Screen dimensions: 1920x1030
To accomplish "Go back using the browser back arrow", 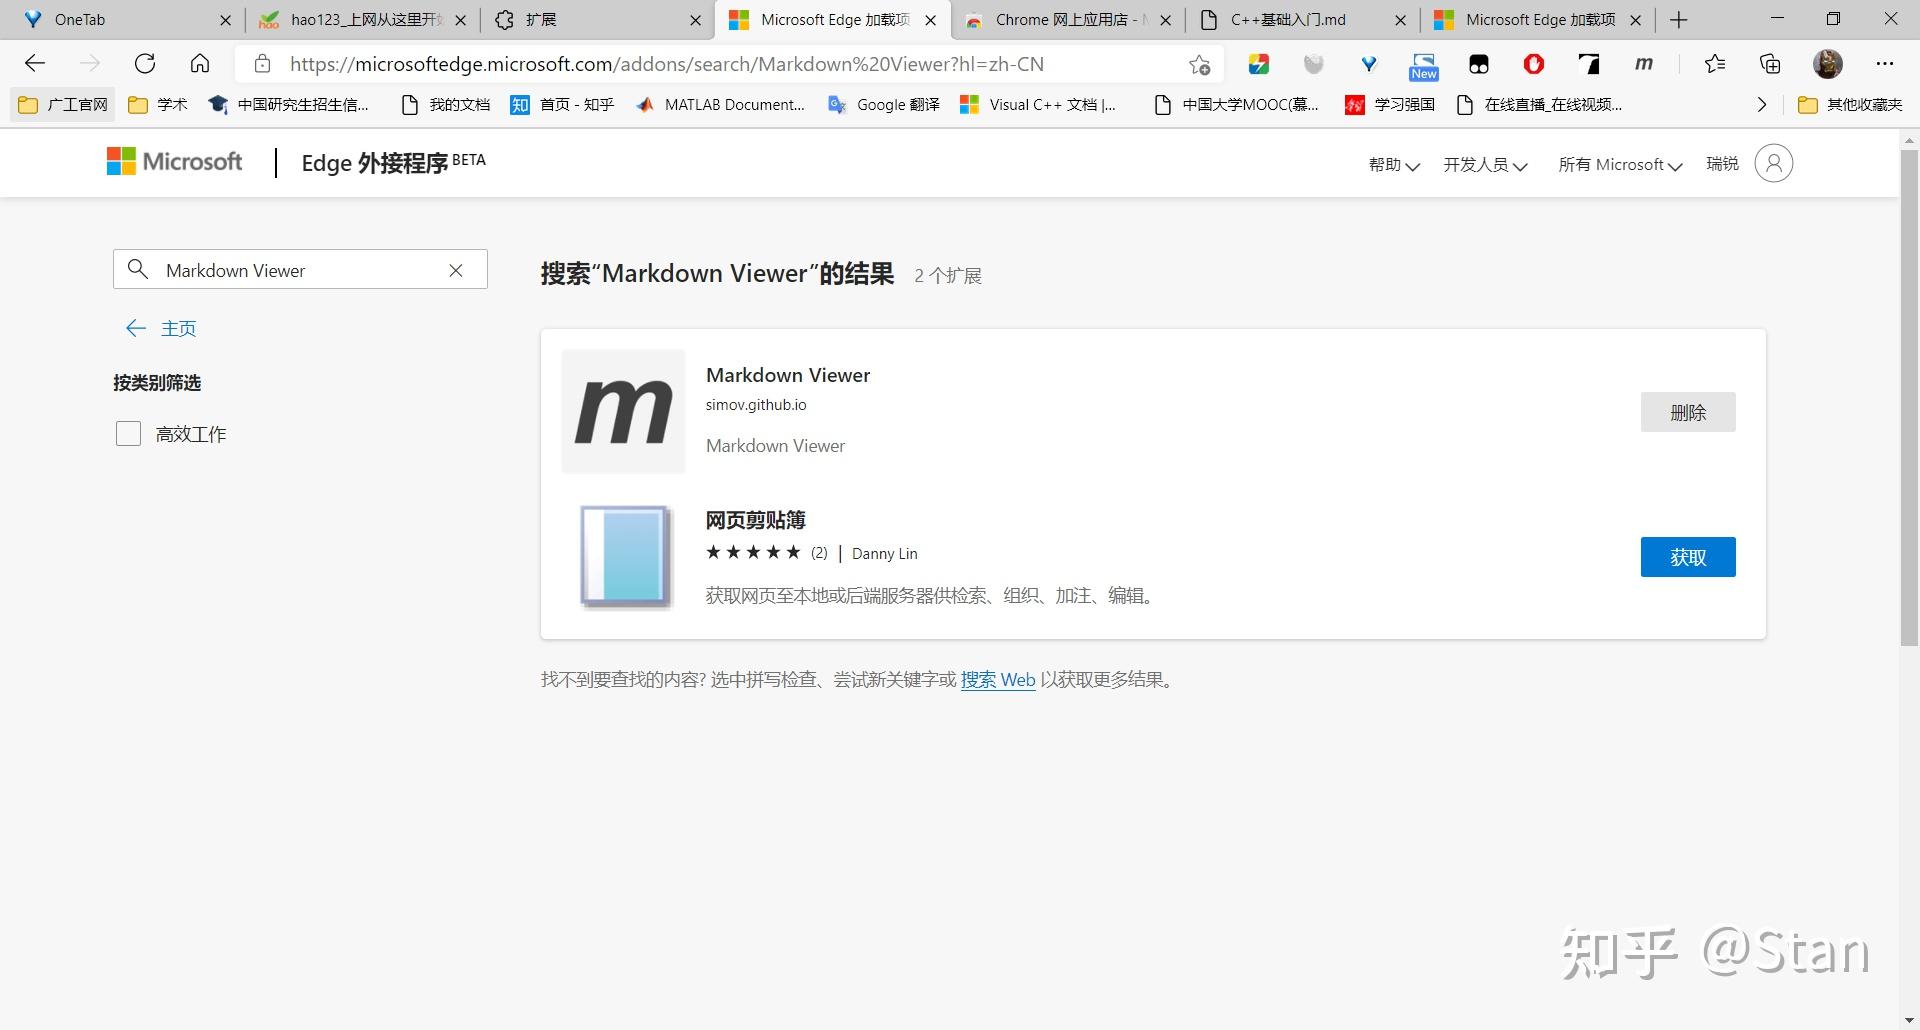I will tap(35, 64).
